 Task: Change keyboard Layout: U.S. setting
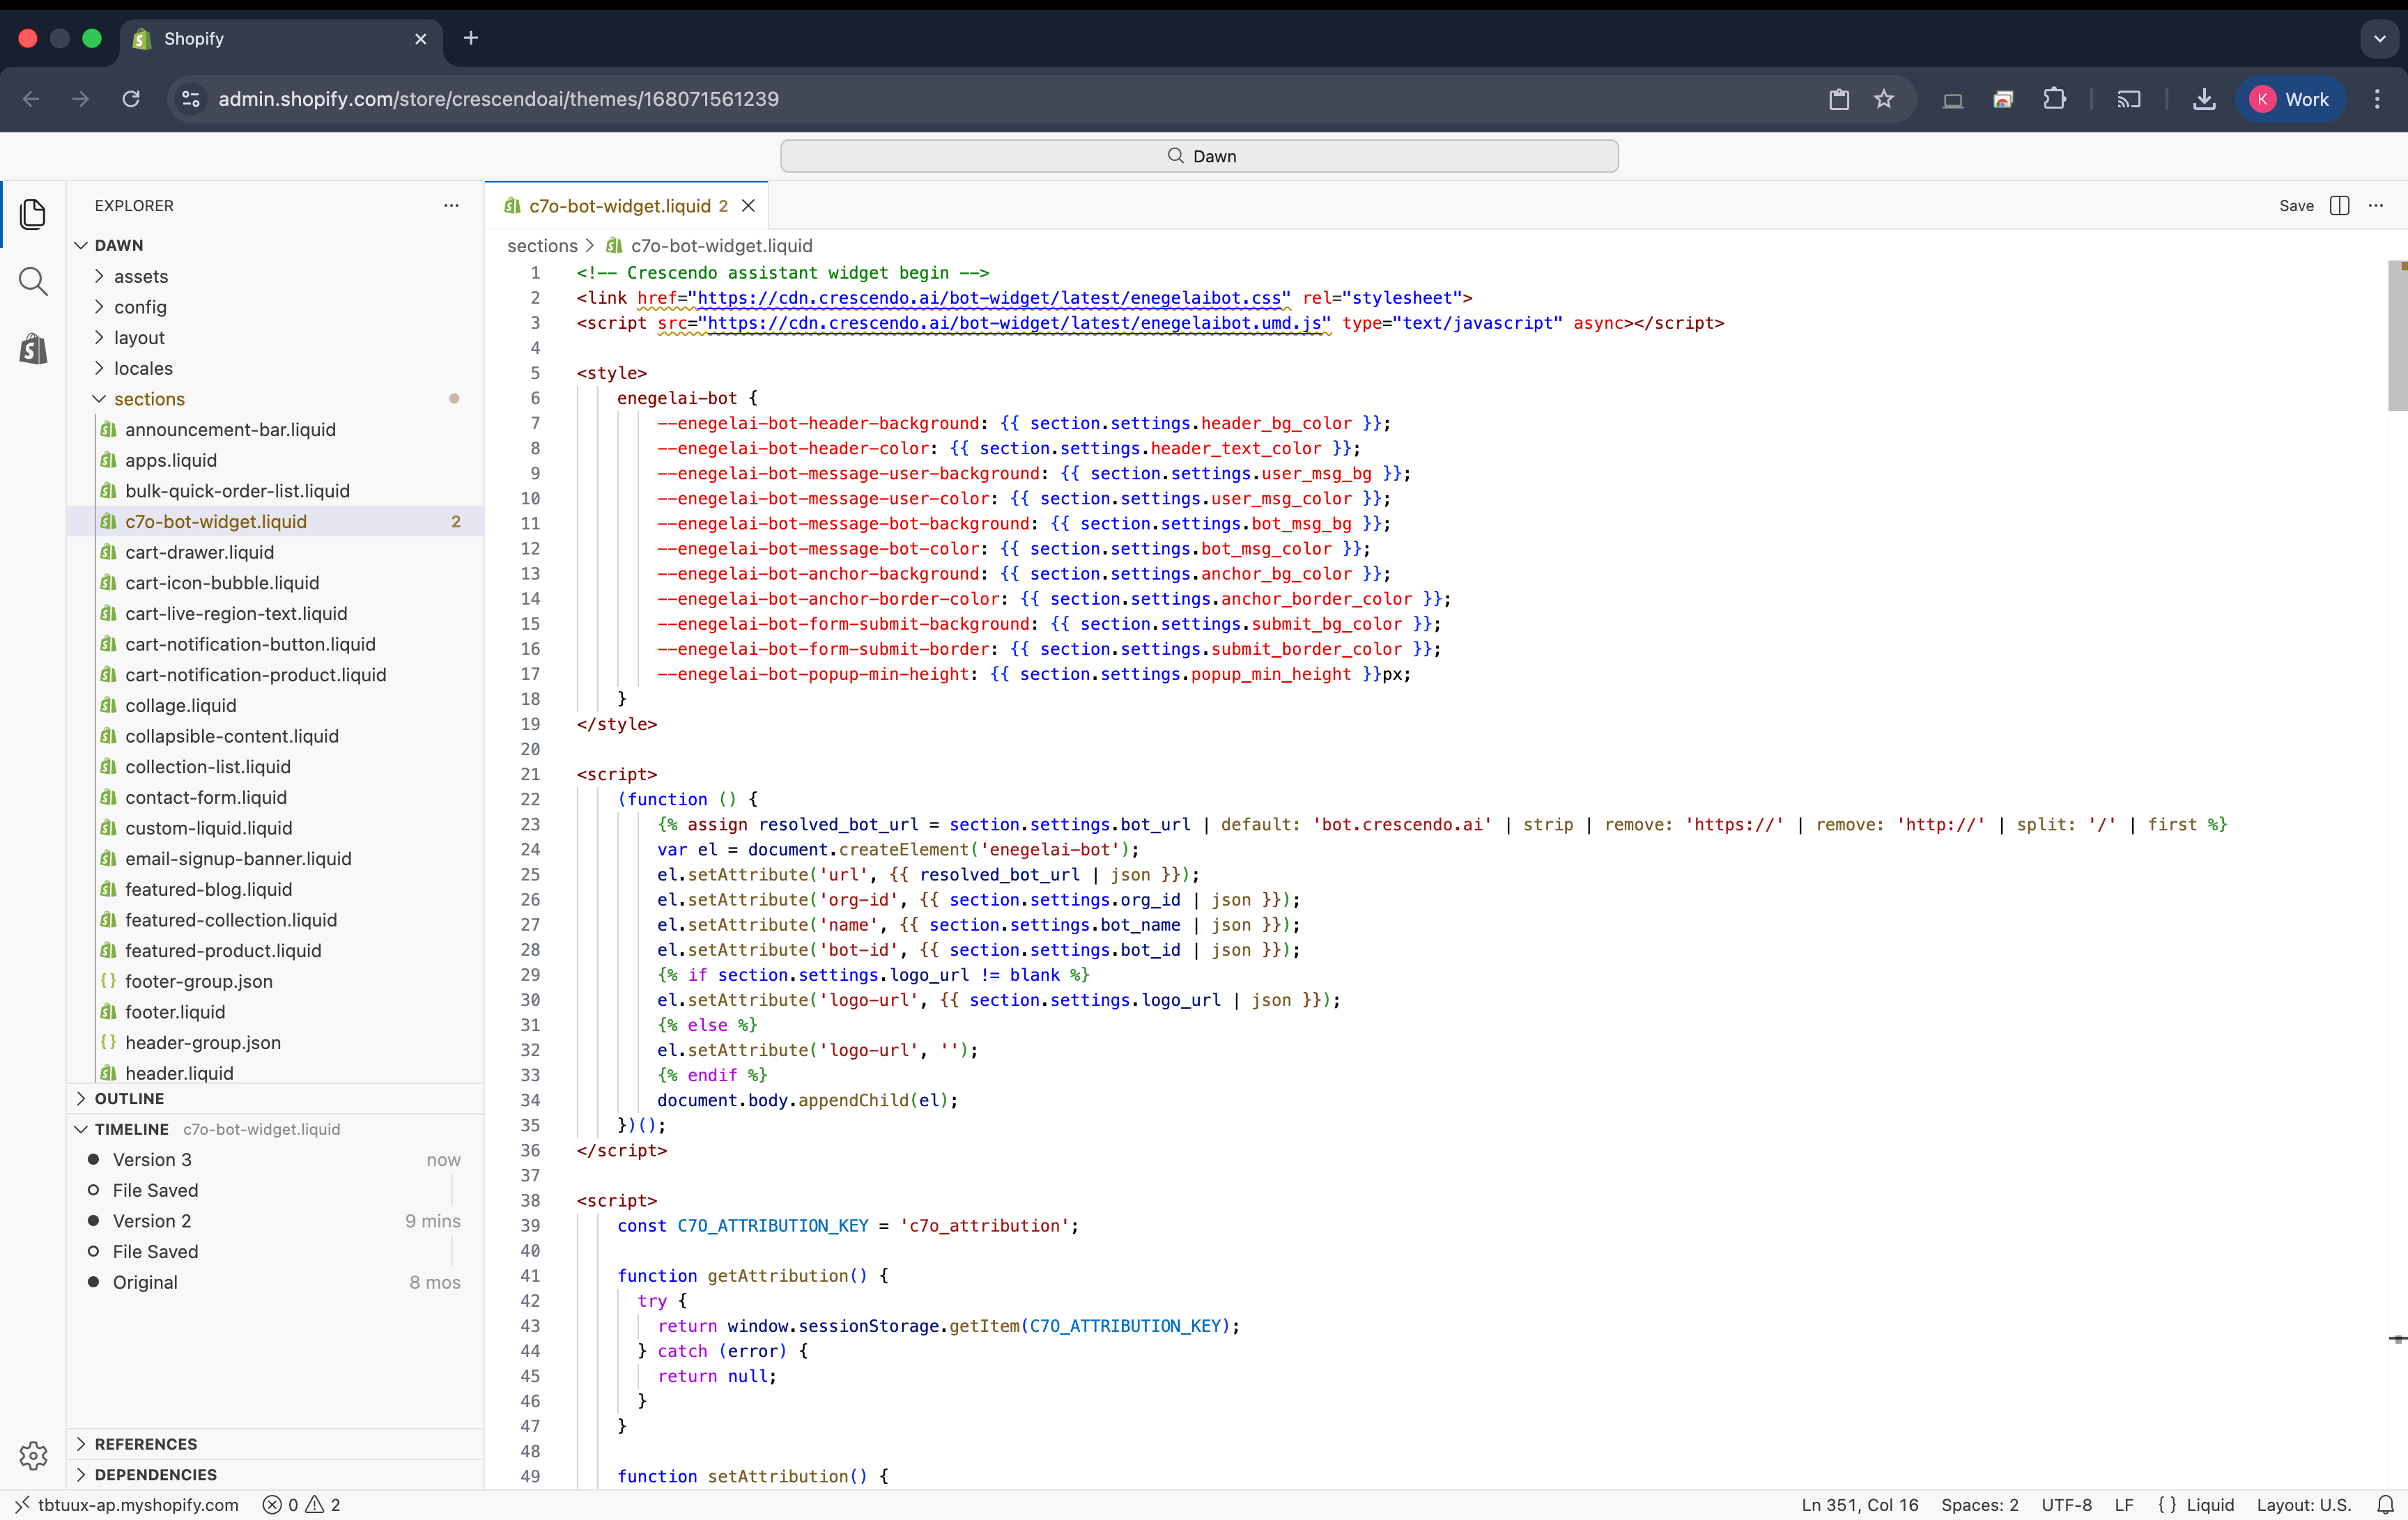pyautogui.click(x=2303, y=1504)
